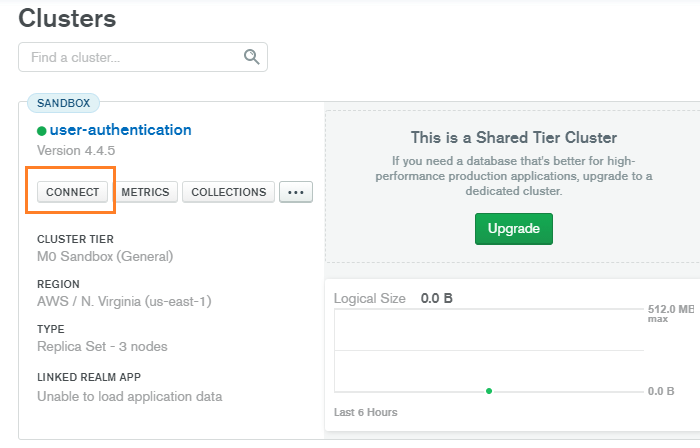Click the Replica Set - 3 nodes text
Viewport: 700px width, 448px height.
[x=102, y=346]
